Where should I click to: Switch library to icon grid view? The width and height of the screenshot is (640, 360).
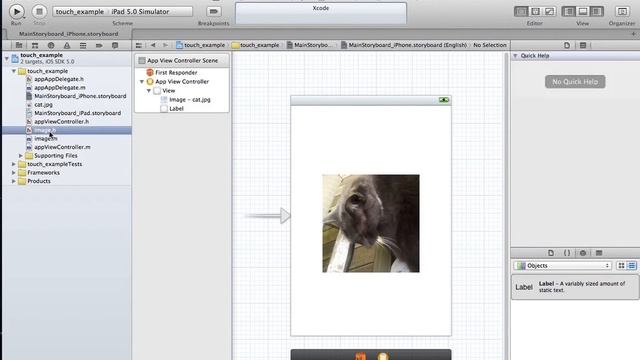click(621, 266)
